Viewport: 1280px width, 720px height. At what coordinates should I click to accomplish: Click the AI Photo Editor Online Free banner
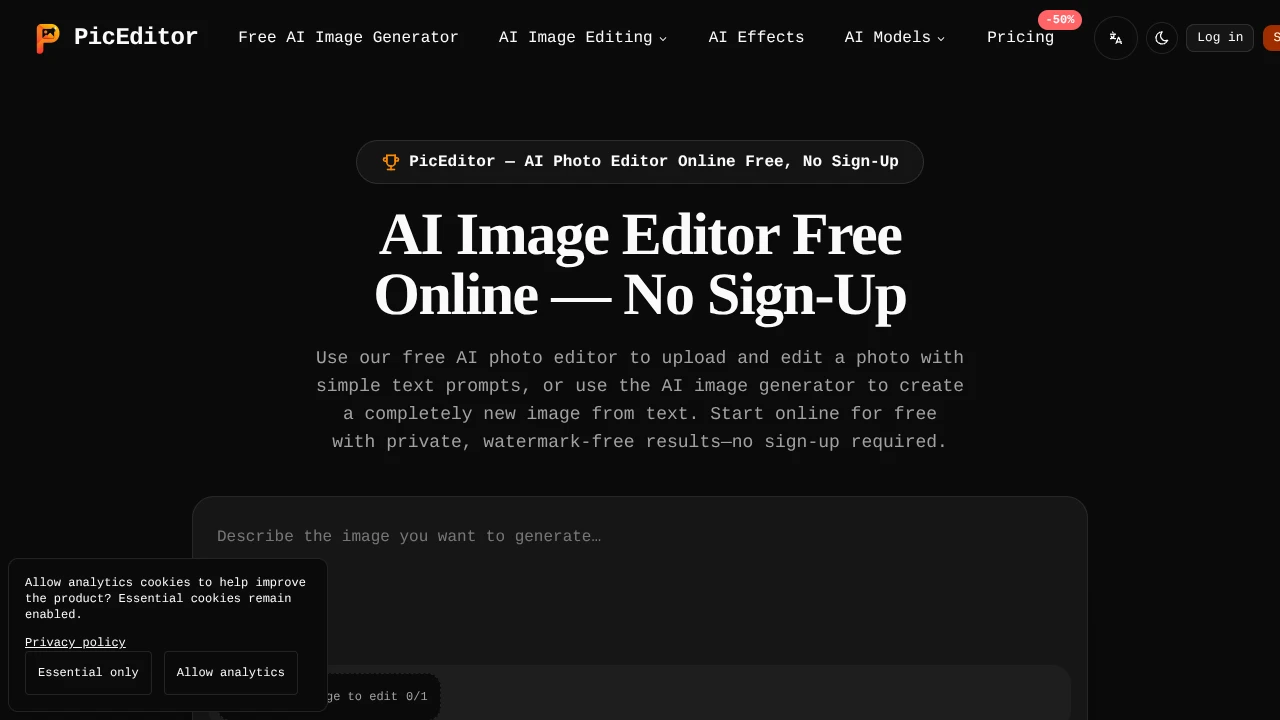coord(640,162)
